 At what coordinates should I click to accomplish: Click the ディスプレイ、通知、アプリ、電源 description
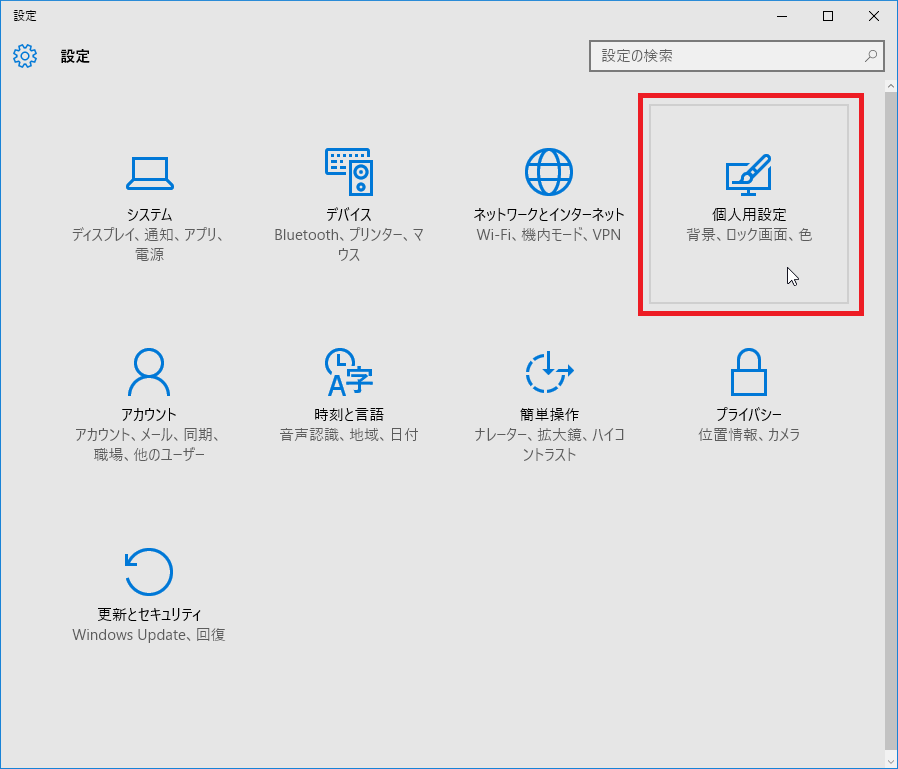(x=149, y=244)
